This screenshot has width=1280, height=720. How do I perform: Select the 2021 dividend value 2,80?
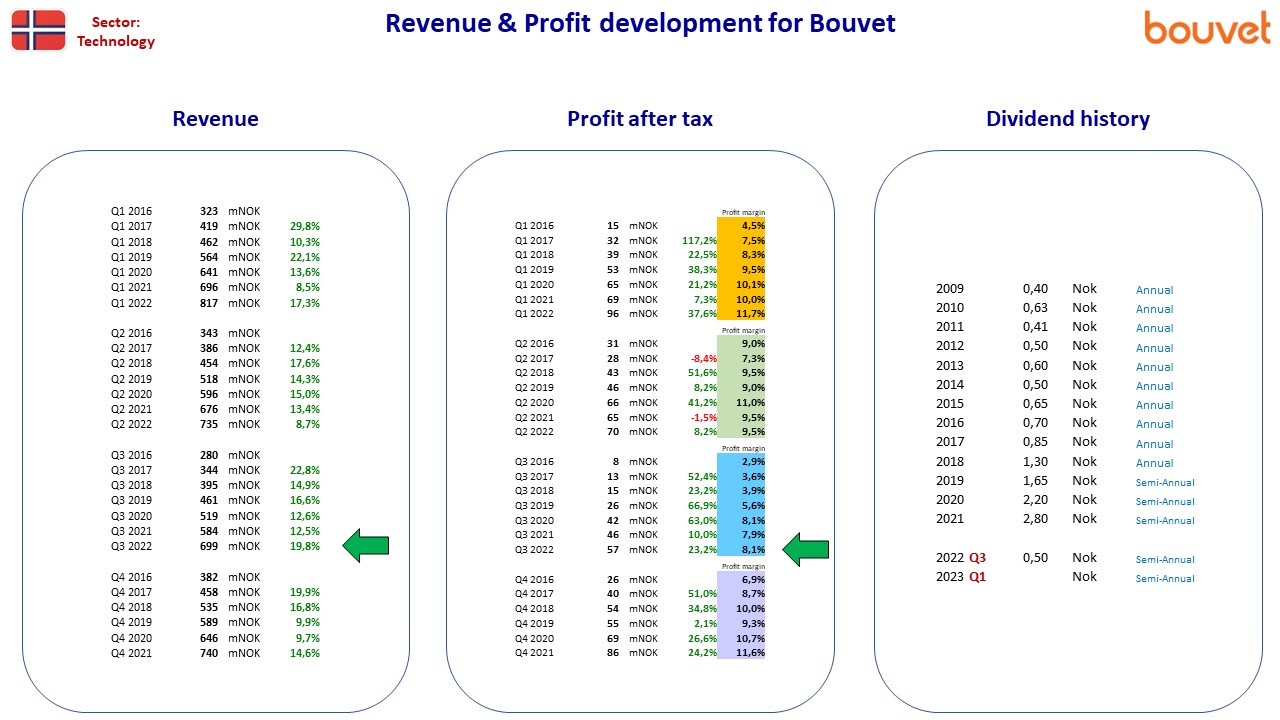[1035, 519]
